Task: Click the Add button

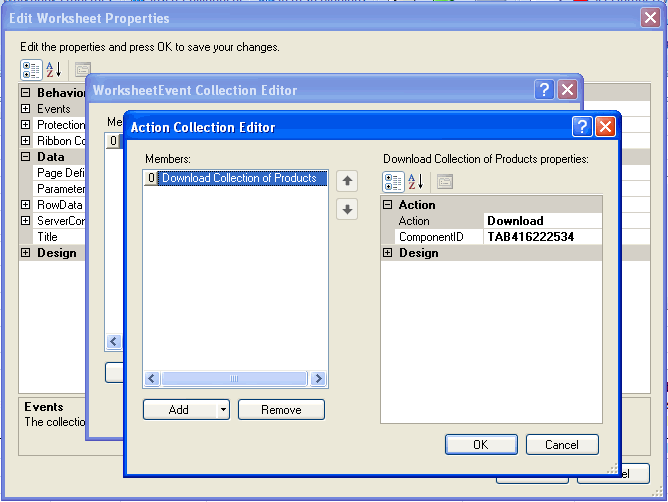Action: (x=179, y=410)
